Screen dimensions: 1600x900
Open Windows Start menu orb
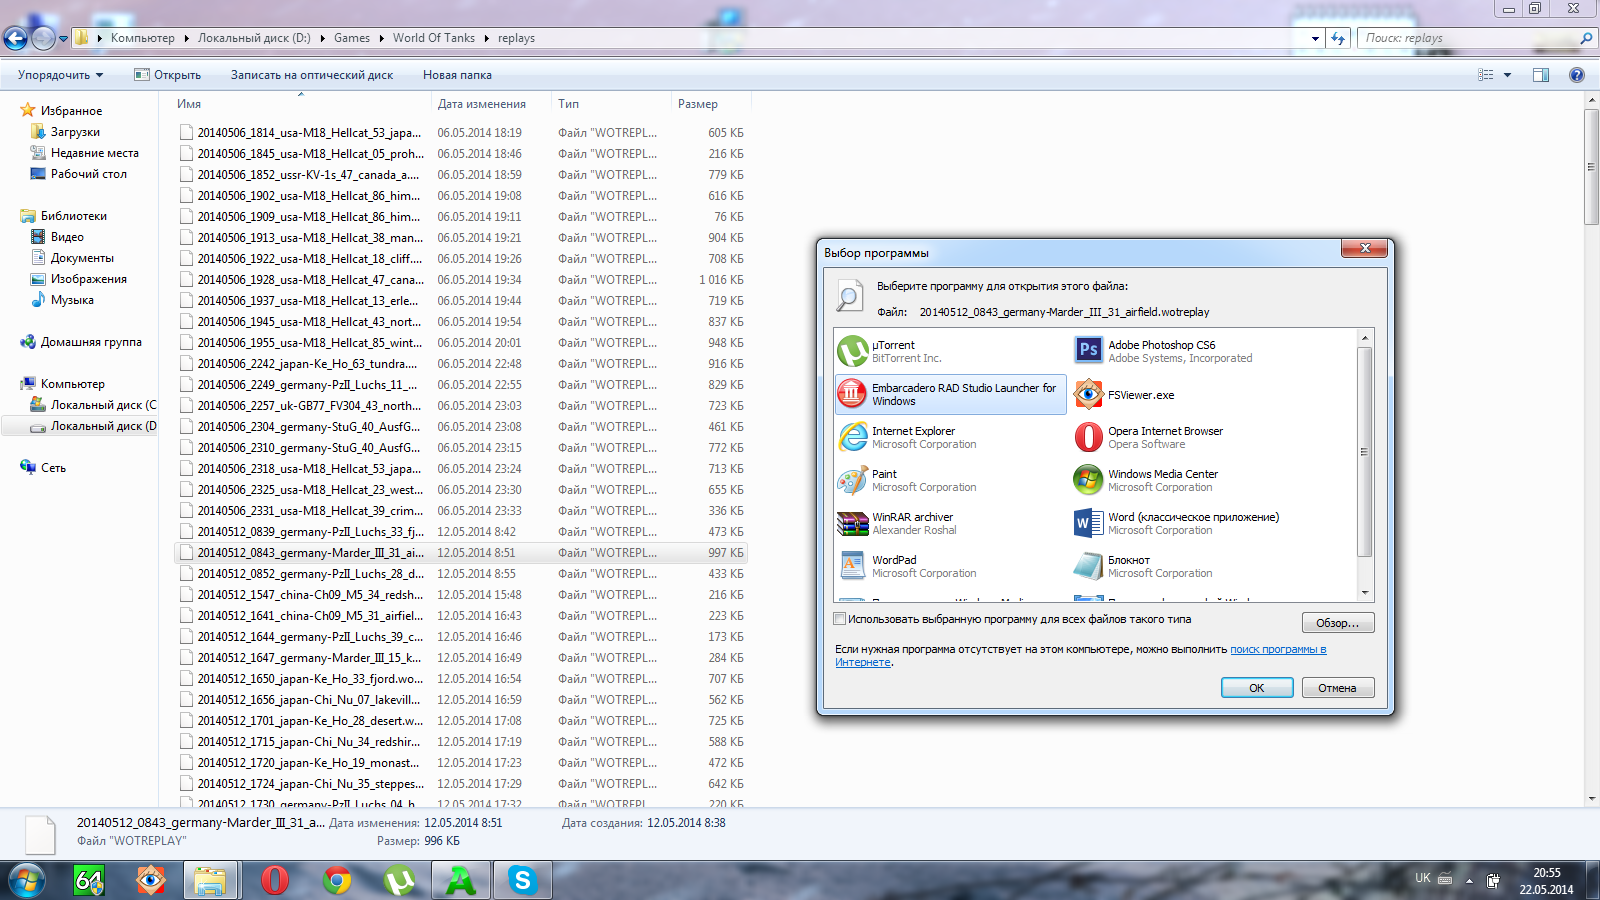pyautogui.click(x=27, y=880)
